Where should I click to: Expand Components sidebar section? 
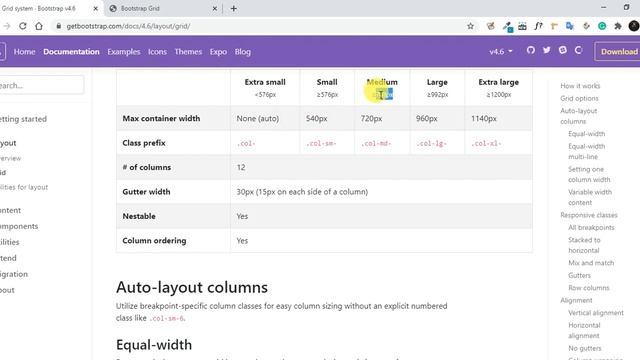19,226
